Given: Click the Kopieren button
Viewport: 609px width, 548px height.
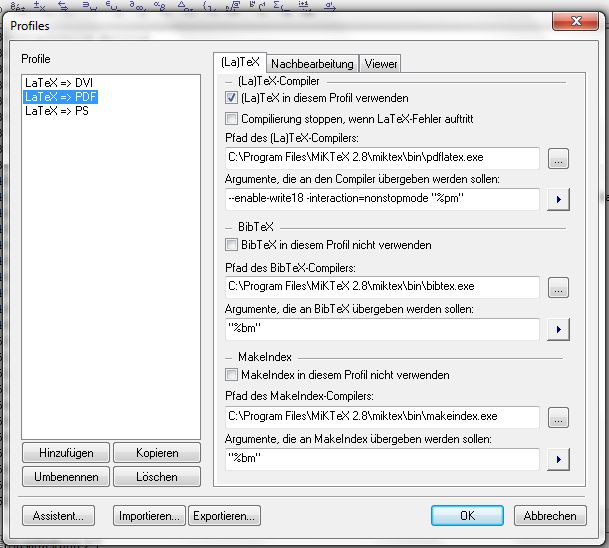Looking at the screenshot, I should point(155,453).
